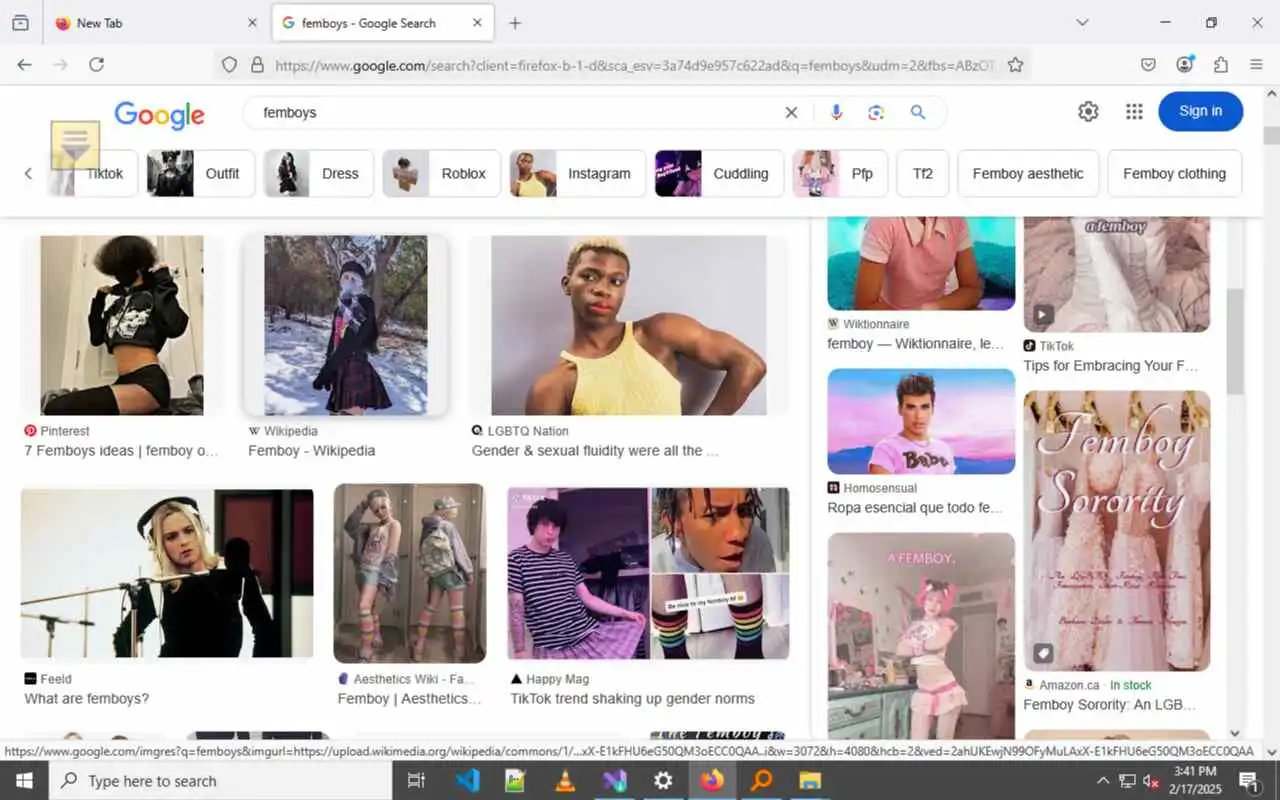
Task: Open VLC media player from taskbar
Action: point(565,781)
